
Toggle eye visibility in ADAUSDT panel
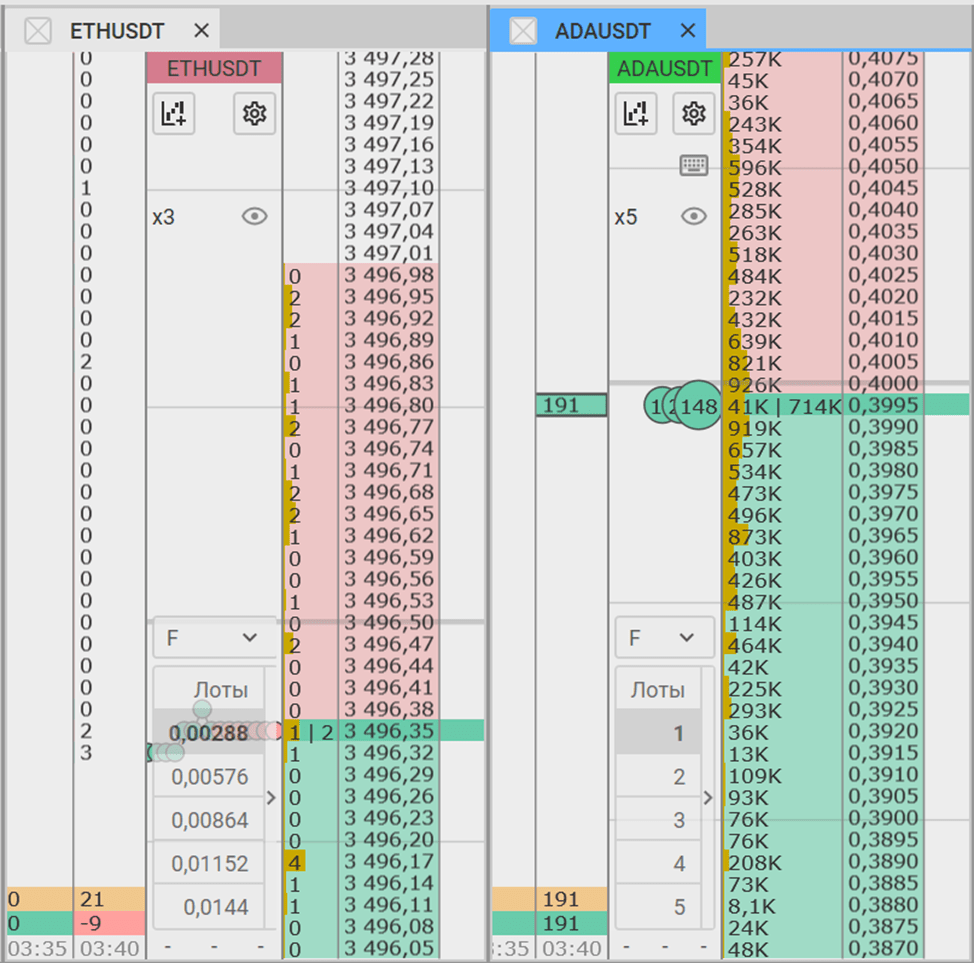[694, 216]
